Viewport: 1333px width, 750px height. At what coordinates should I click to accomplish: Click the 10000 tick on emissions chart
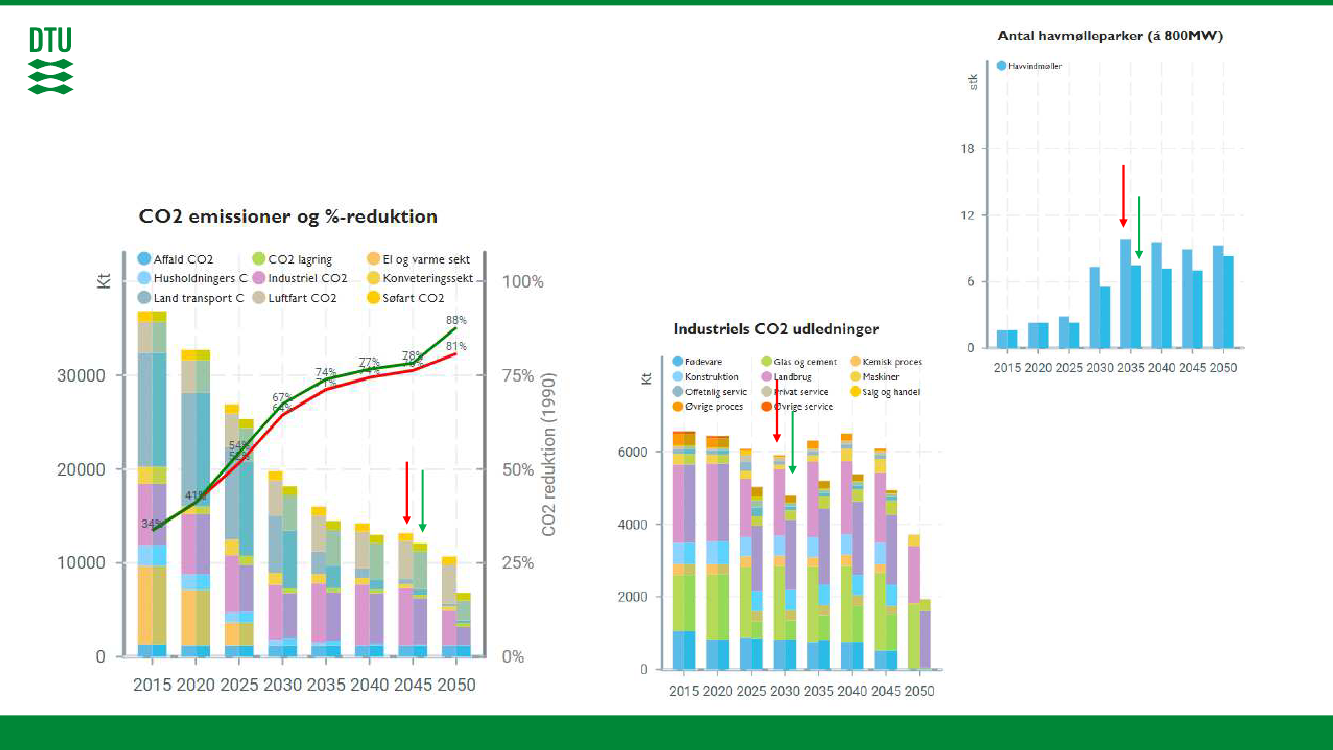(79, 563)
